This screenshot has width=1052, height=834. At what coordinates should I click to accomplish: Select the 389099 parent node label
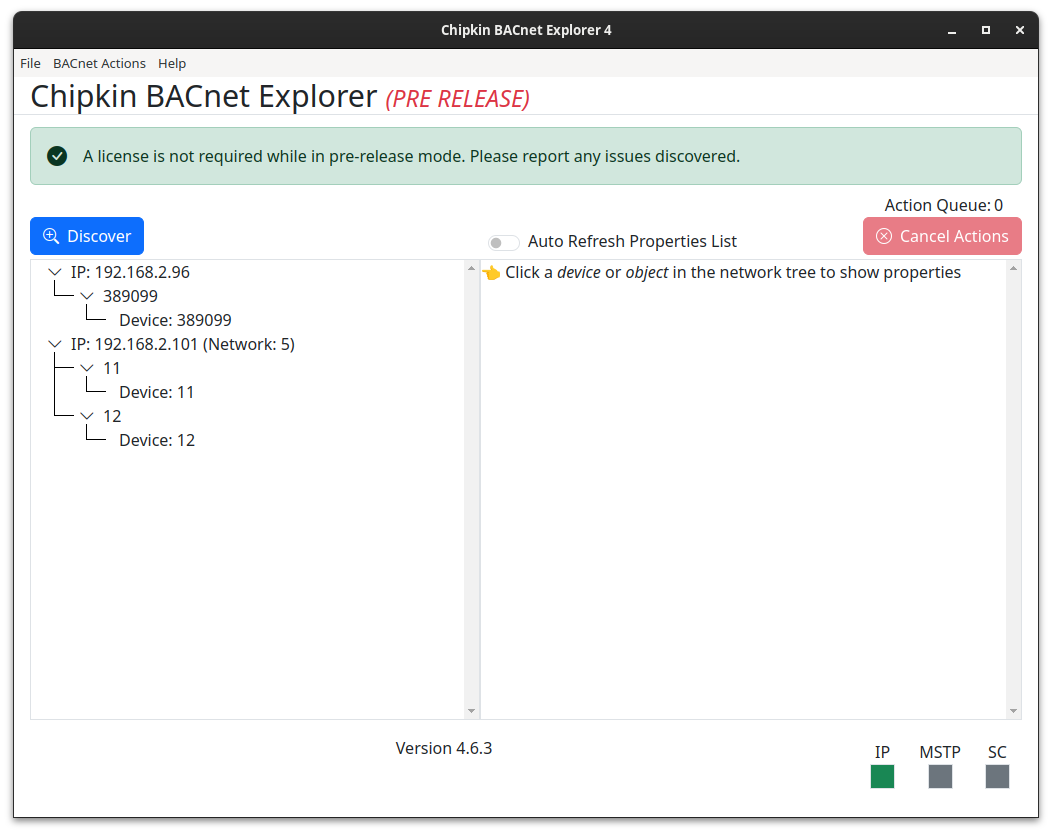point(130,296)
